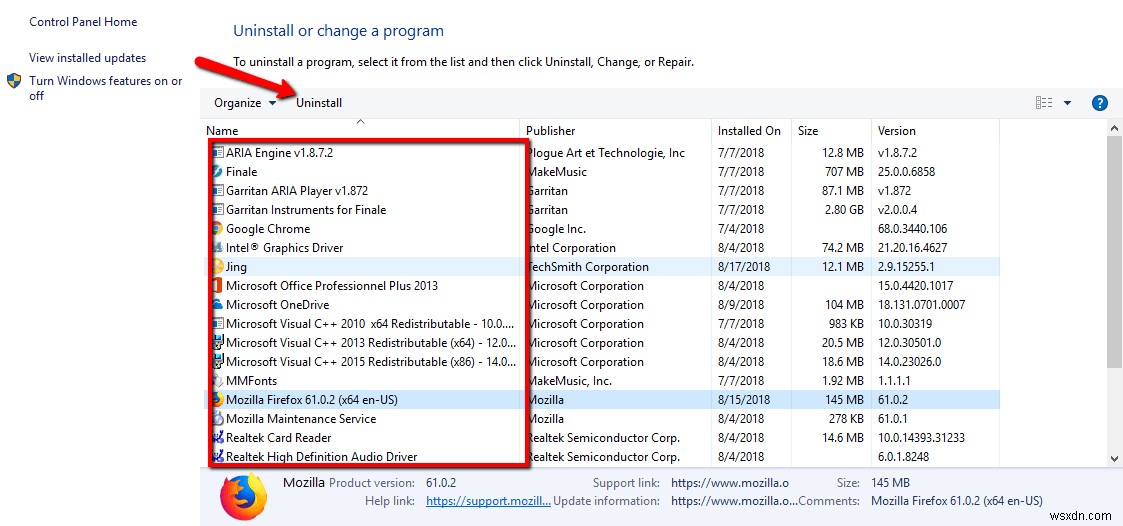Click the large Firefox logo in details pane
Viewport: 1123px width, 526px height.
[243, 496]
